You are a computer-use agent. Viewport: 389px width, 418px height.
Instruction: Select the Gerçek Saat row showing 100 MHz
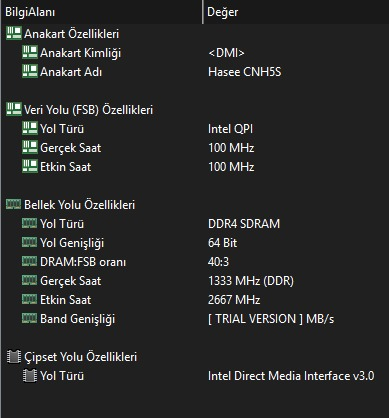(x=194, y=148)
